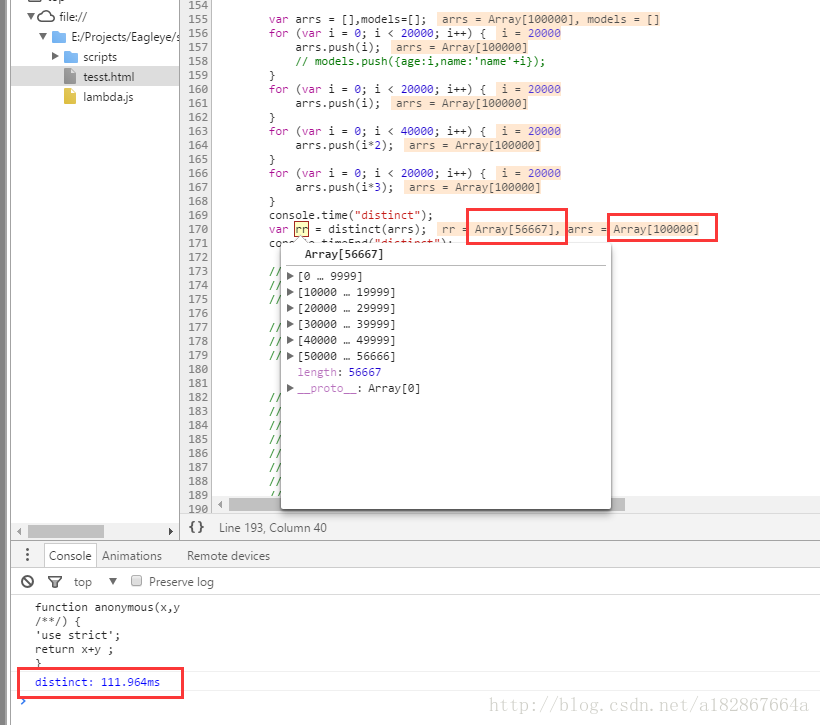The width and height of the screenshot is (820, 725).
Task: Click 'arrs.push(i*2);' on line 164
Action: pos(345,145)
